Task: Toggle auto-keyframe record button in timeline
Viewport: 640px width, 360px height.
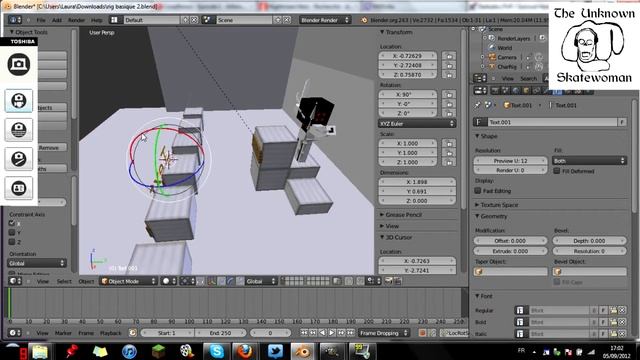Action: pyautogui.click(x=423, y=333)
